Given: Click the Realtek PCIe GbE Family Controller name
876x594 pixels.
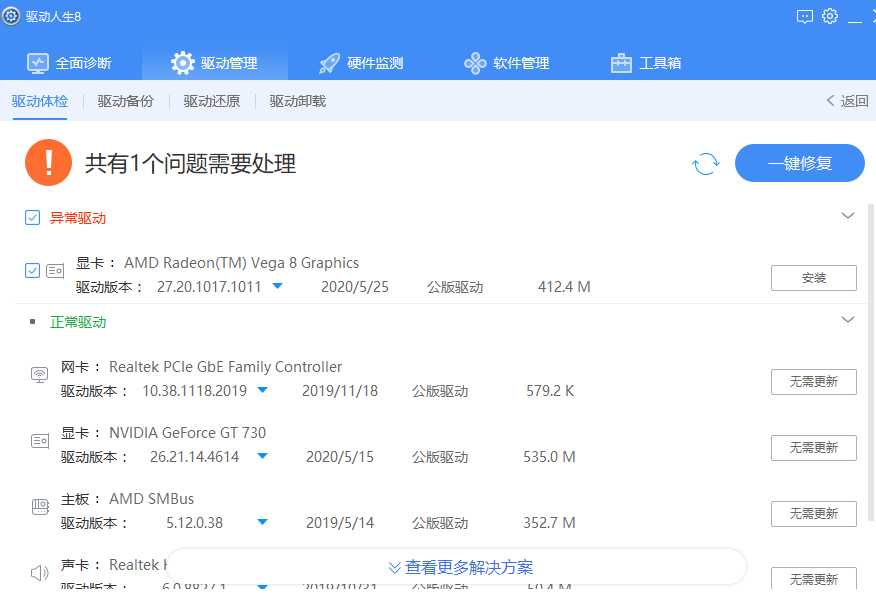Looking at the screenshot, I should pos(225,367).
